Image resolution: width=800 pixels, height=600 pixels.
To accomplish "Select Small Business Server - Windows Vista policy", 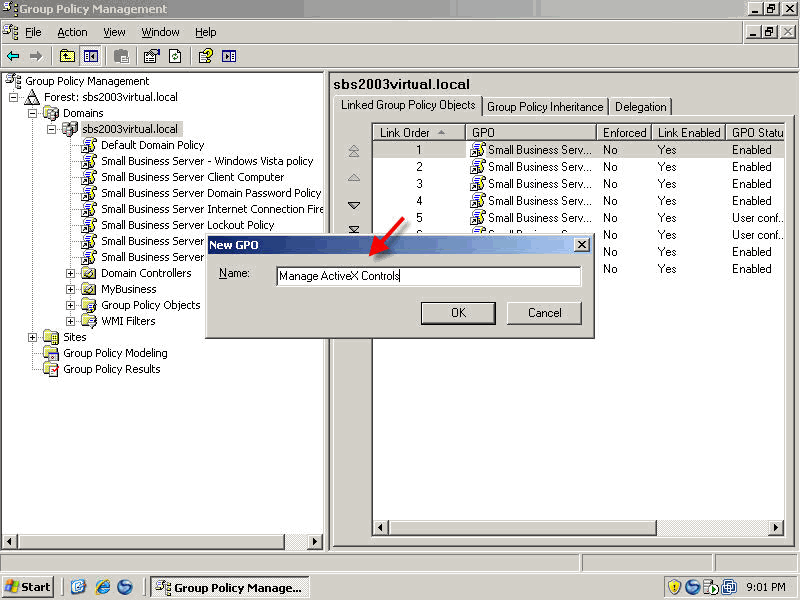I will tap(207, 161).
